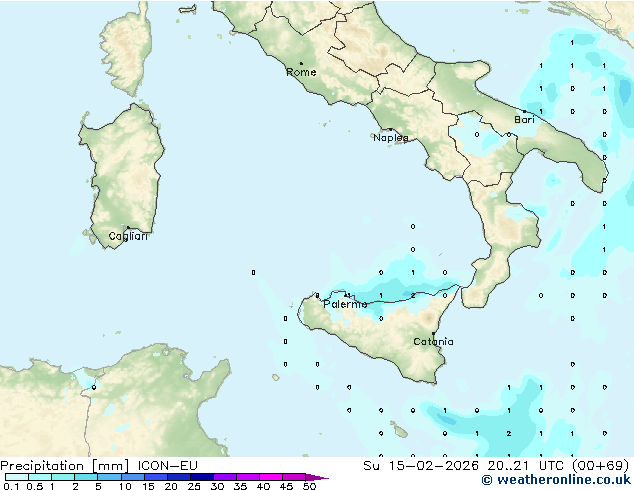Select the 40–45 mm magenta swatch
The width and height of the screenshot is (634, 490).
coord(271,477)
